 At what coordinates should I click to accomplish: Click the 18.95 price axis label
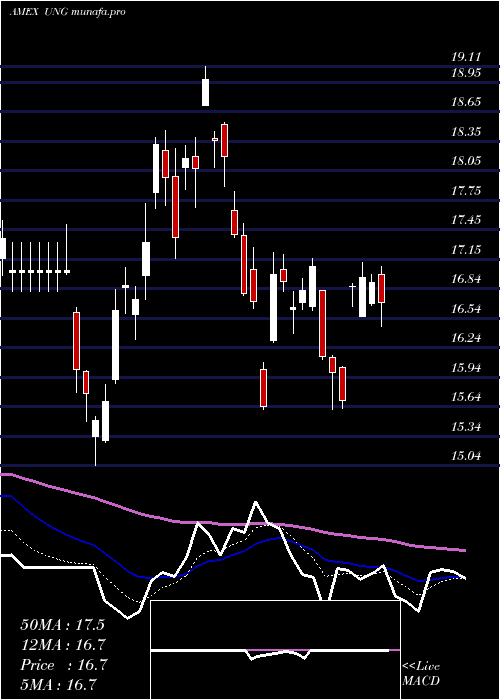[x=466, y=72]
